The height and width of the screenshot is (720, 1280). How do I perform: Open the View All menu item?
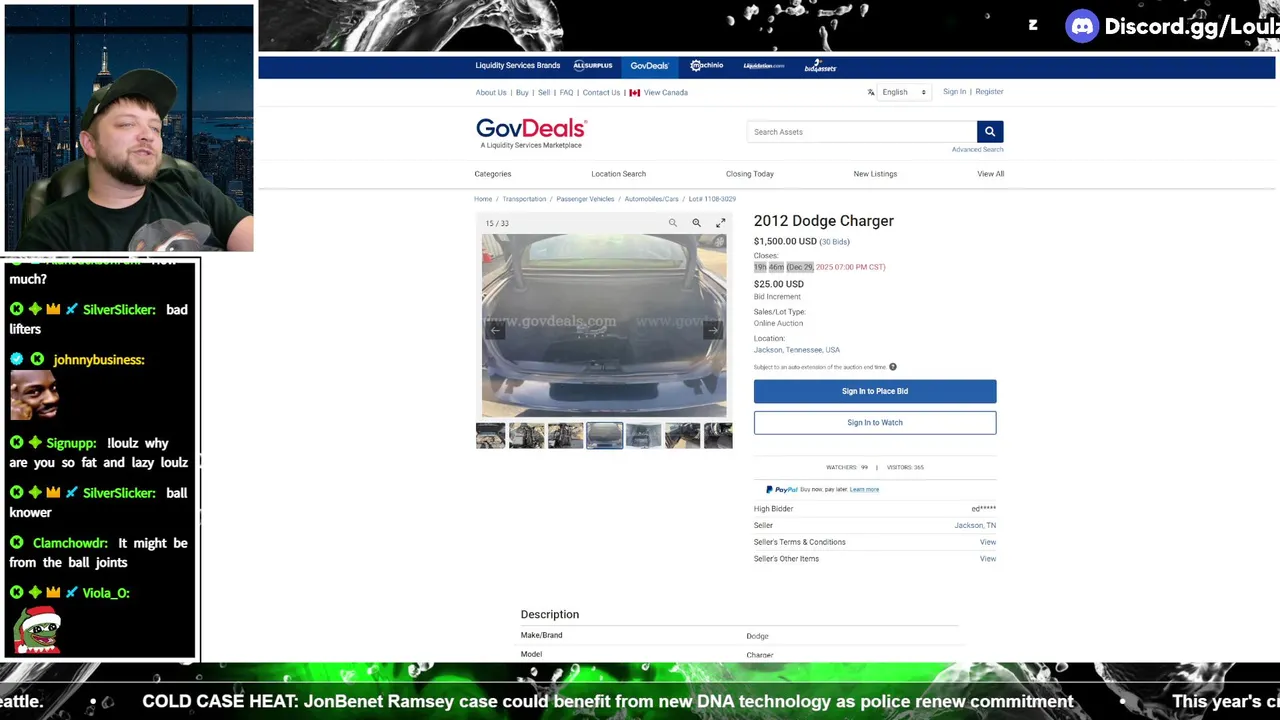tap(990, 174)
